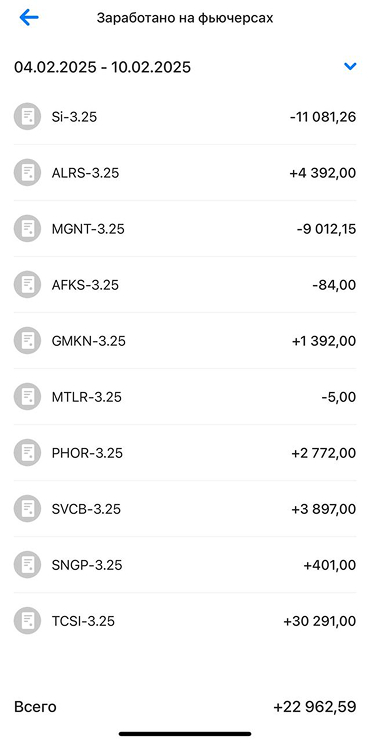Tap the SVCB-3.25 document icon
Viewport: 370px width, 743px height.
pos(27,509)
